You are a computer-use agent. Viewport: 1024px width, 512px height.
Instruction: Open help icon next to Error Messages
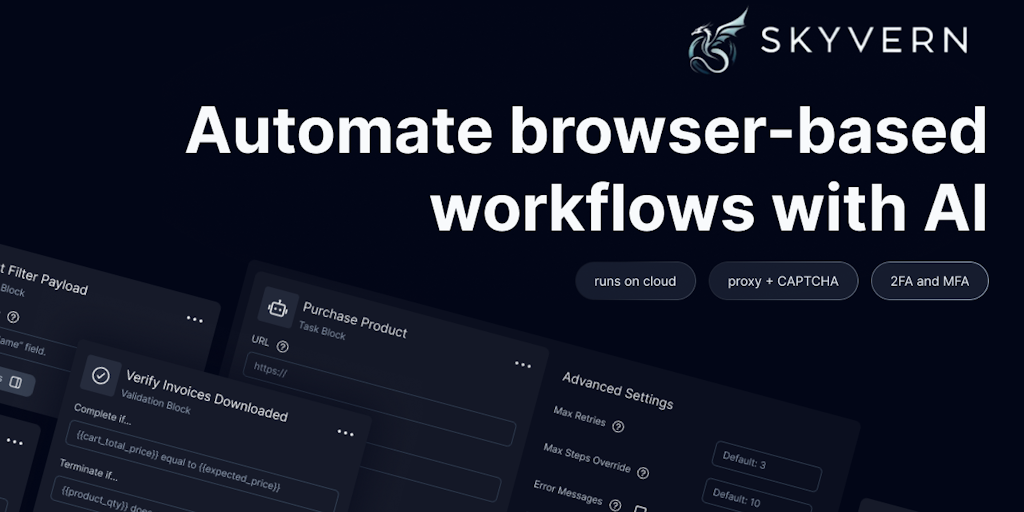click(615, 504)
